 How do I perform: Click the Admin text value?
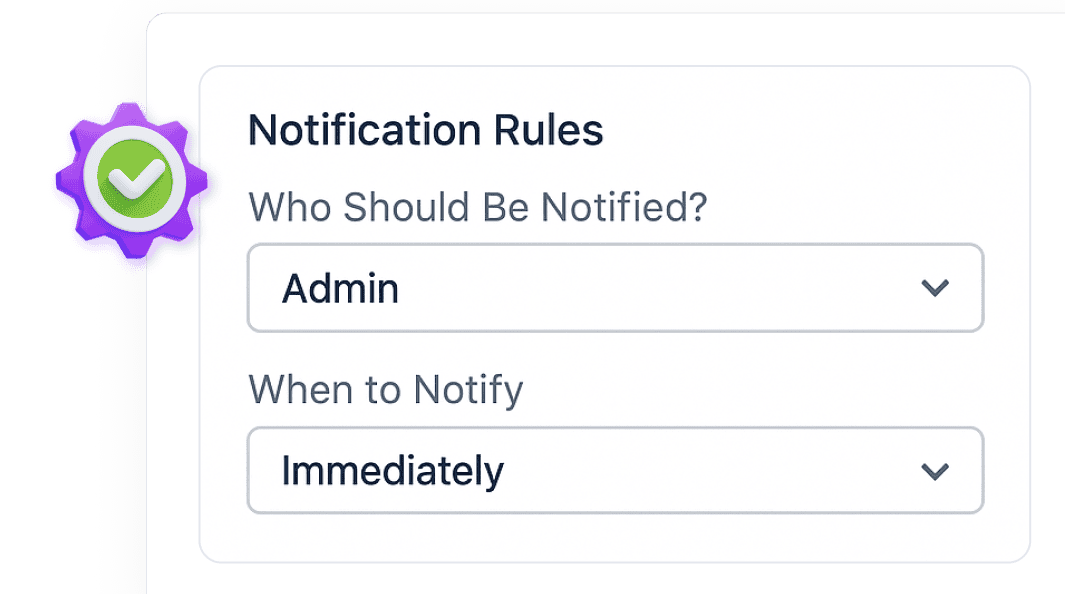pos(340,289)
